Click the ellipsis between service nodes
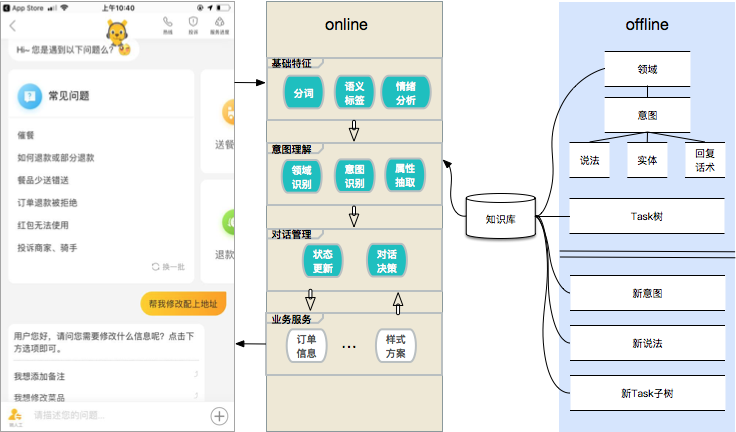The width and height of the screenshot is (736, 432). [349, 347]
